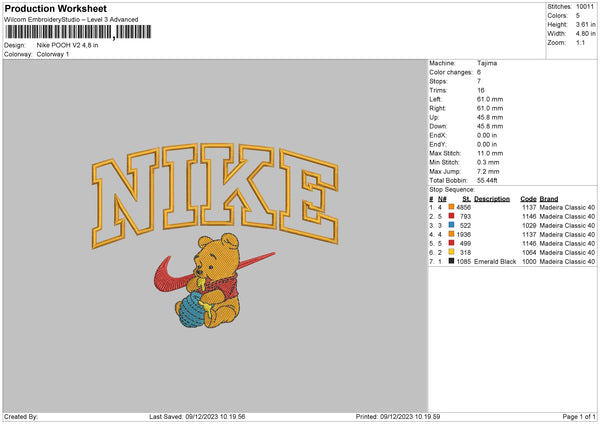Viewport: 600px width, 424px height.
Task: Click the stitch count '499' in stop 5
Action: click(x=465, y=243)
